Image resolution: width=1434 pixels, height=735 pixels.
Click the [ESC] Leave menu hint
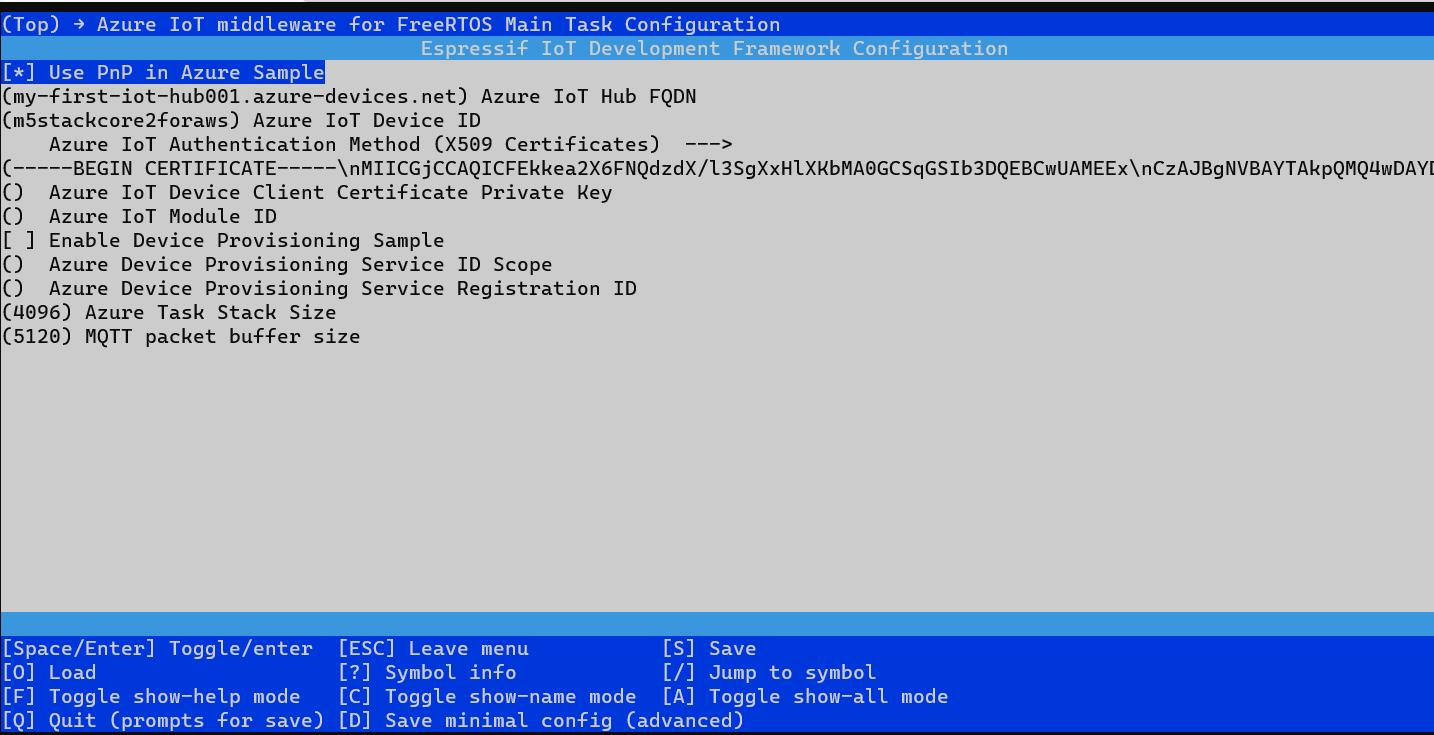433,648
